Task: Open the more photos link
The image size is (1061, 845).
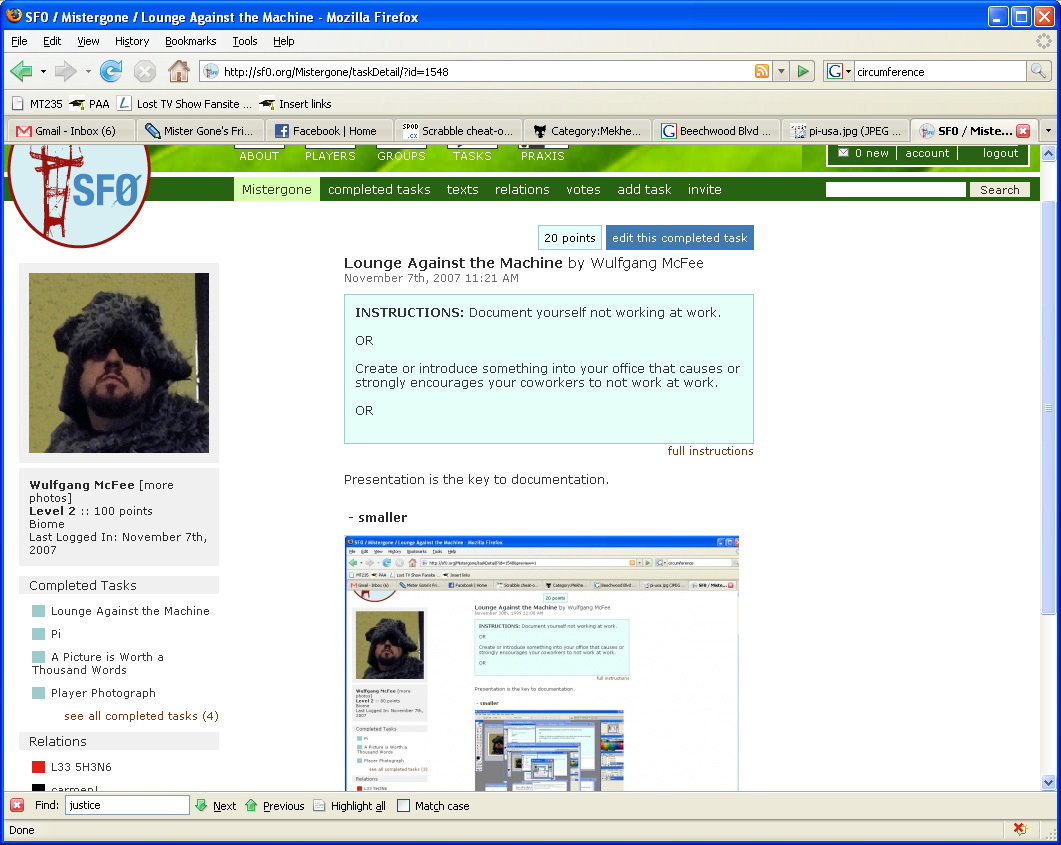Action: (x=101, y=491)
